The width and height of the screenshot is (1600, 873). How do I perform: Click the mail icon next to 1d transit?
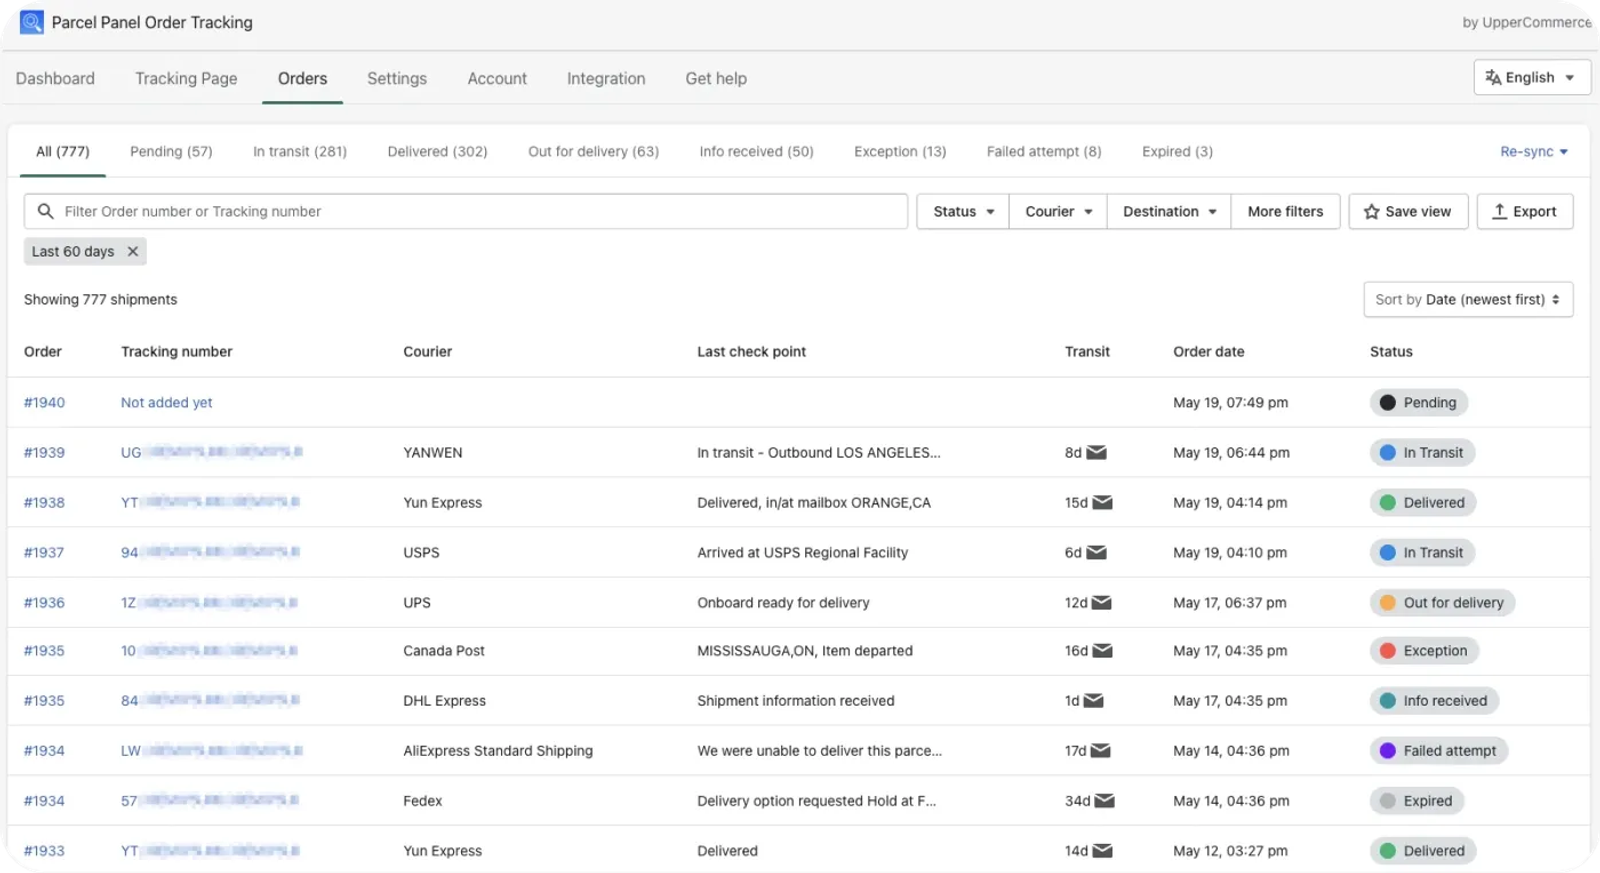pyautogui.click(x=1093, y=700)
